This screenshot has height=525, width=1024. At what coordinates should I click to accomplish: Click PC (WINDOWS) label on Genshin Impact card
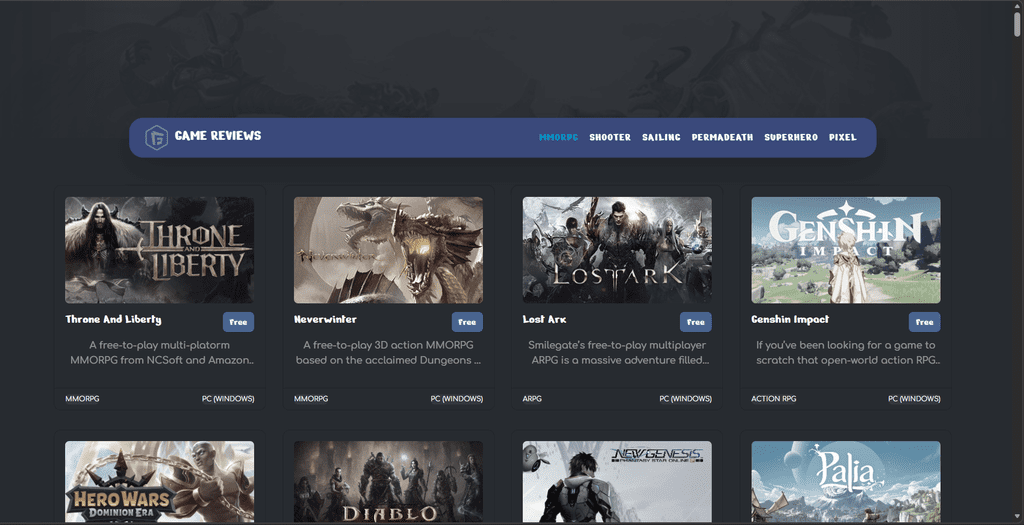point(914,398)
